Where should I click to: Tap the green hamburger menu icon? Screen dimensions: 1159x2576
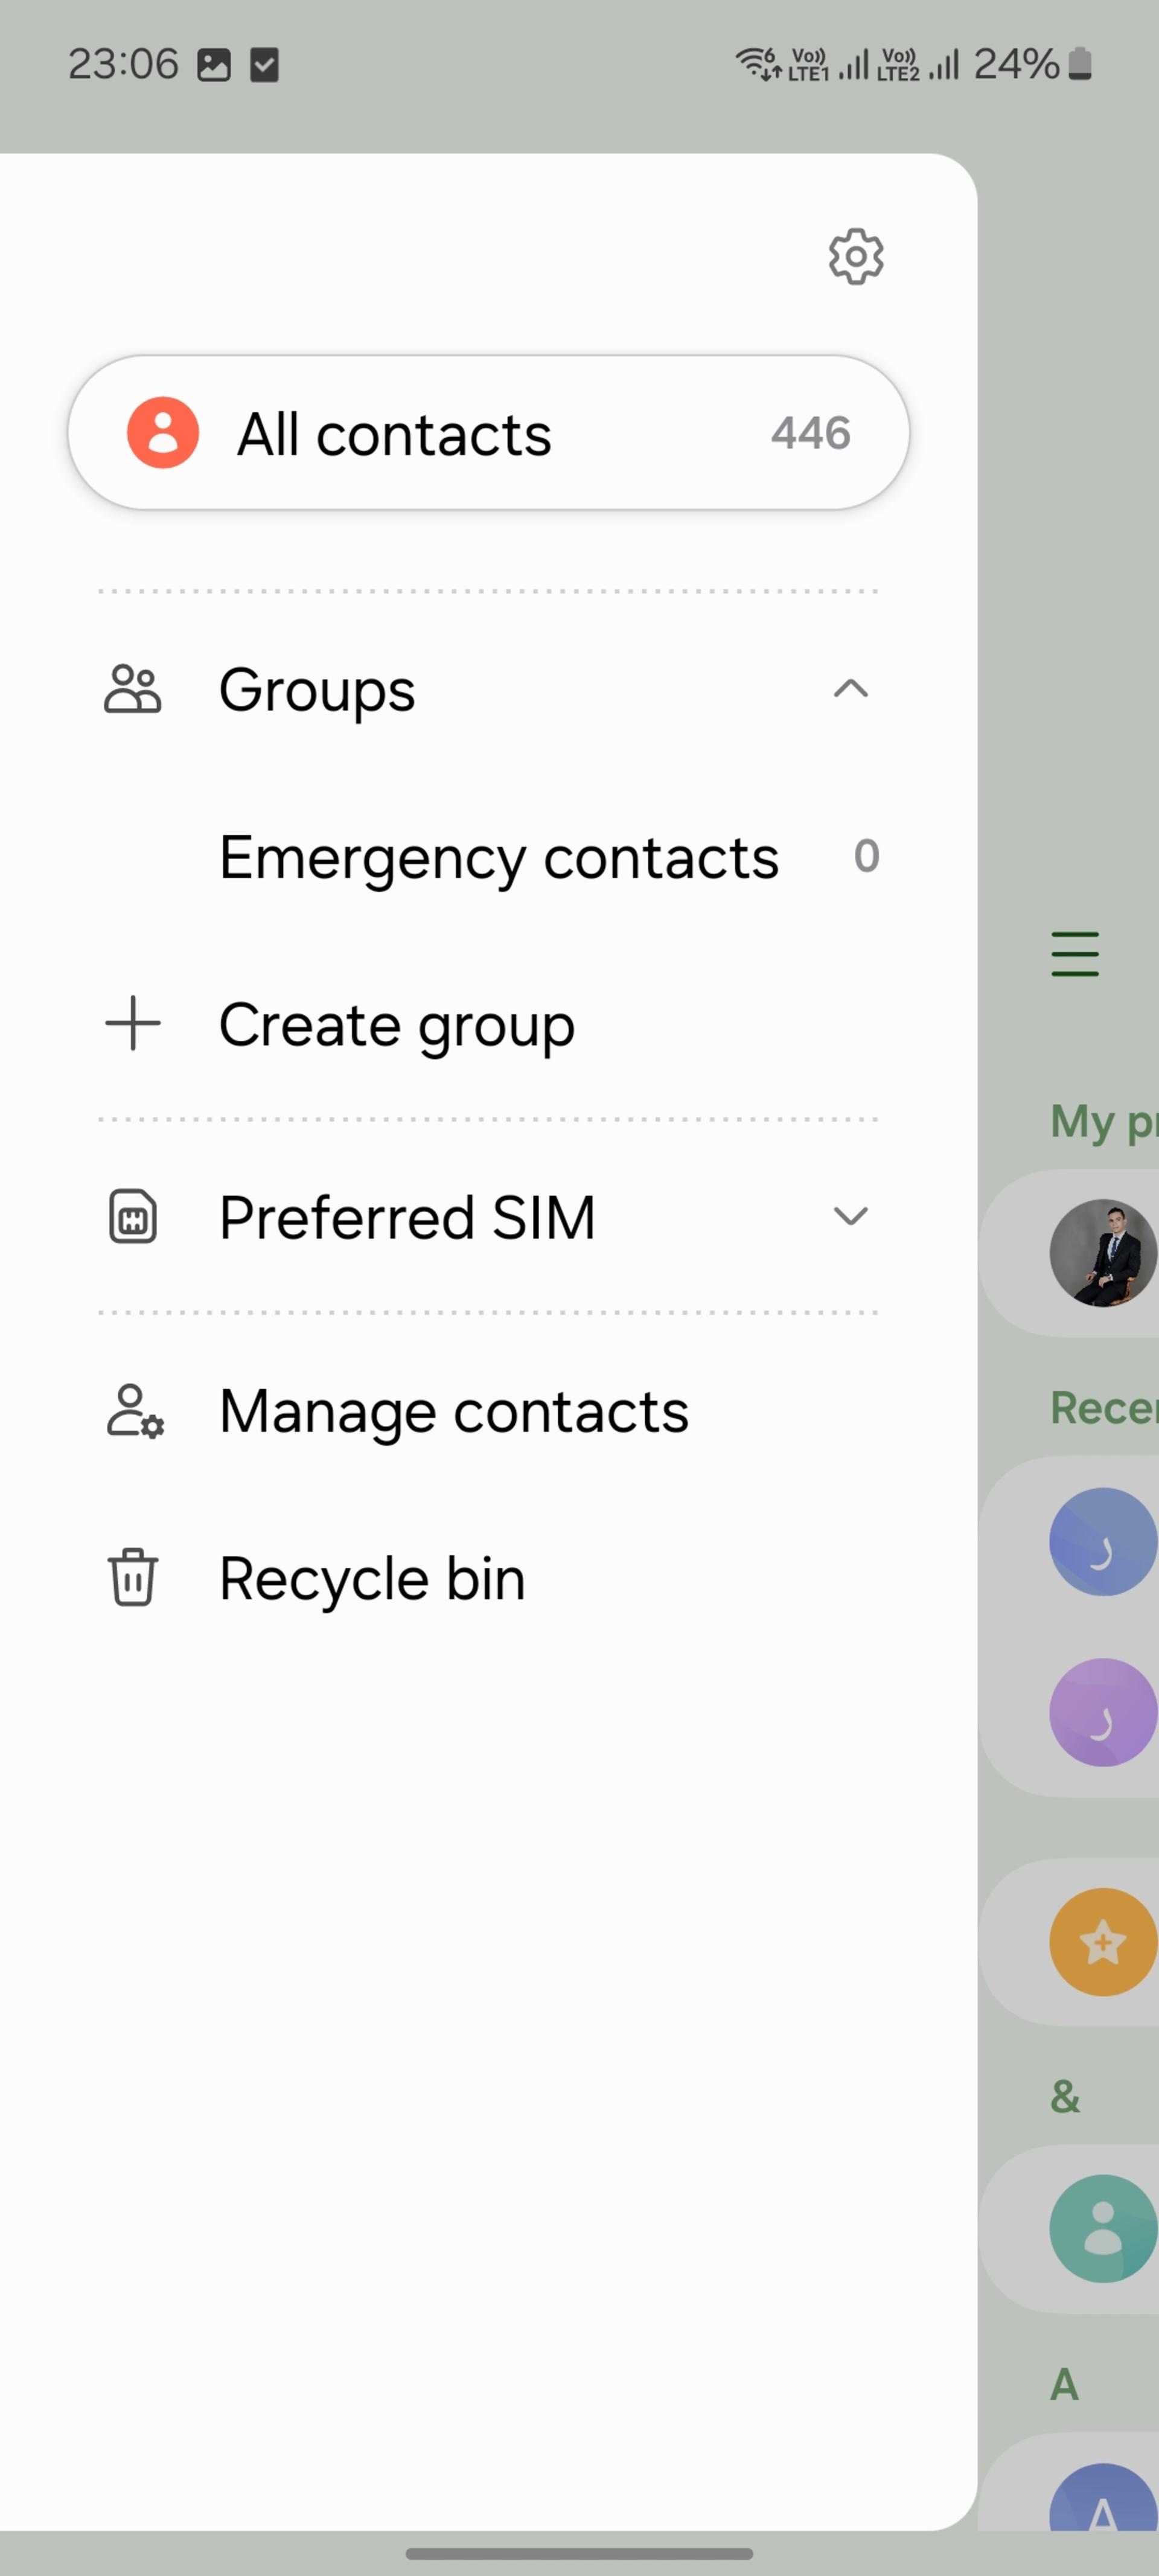(1075, 954)
